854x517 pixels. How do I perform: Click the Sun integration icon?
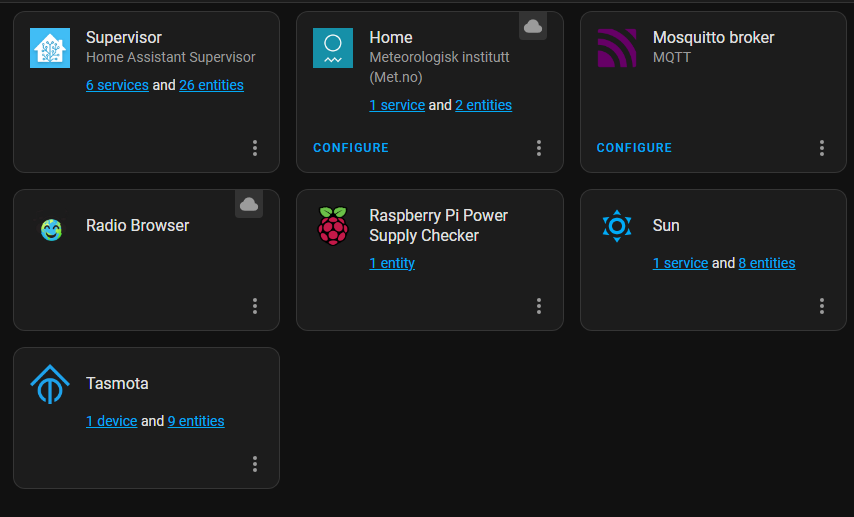[x=617, y=226]
